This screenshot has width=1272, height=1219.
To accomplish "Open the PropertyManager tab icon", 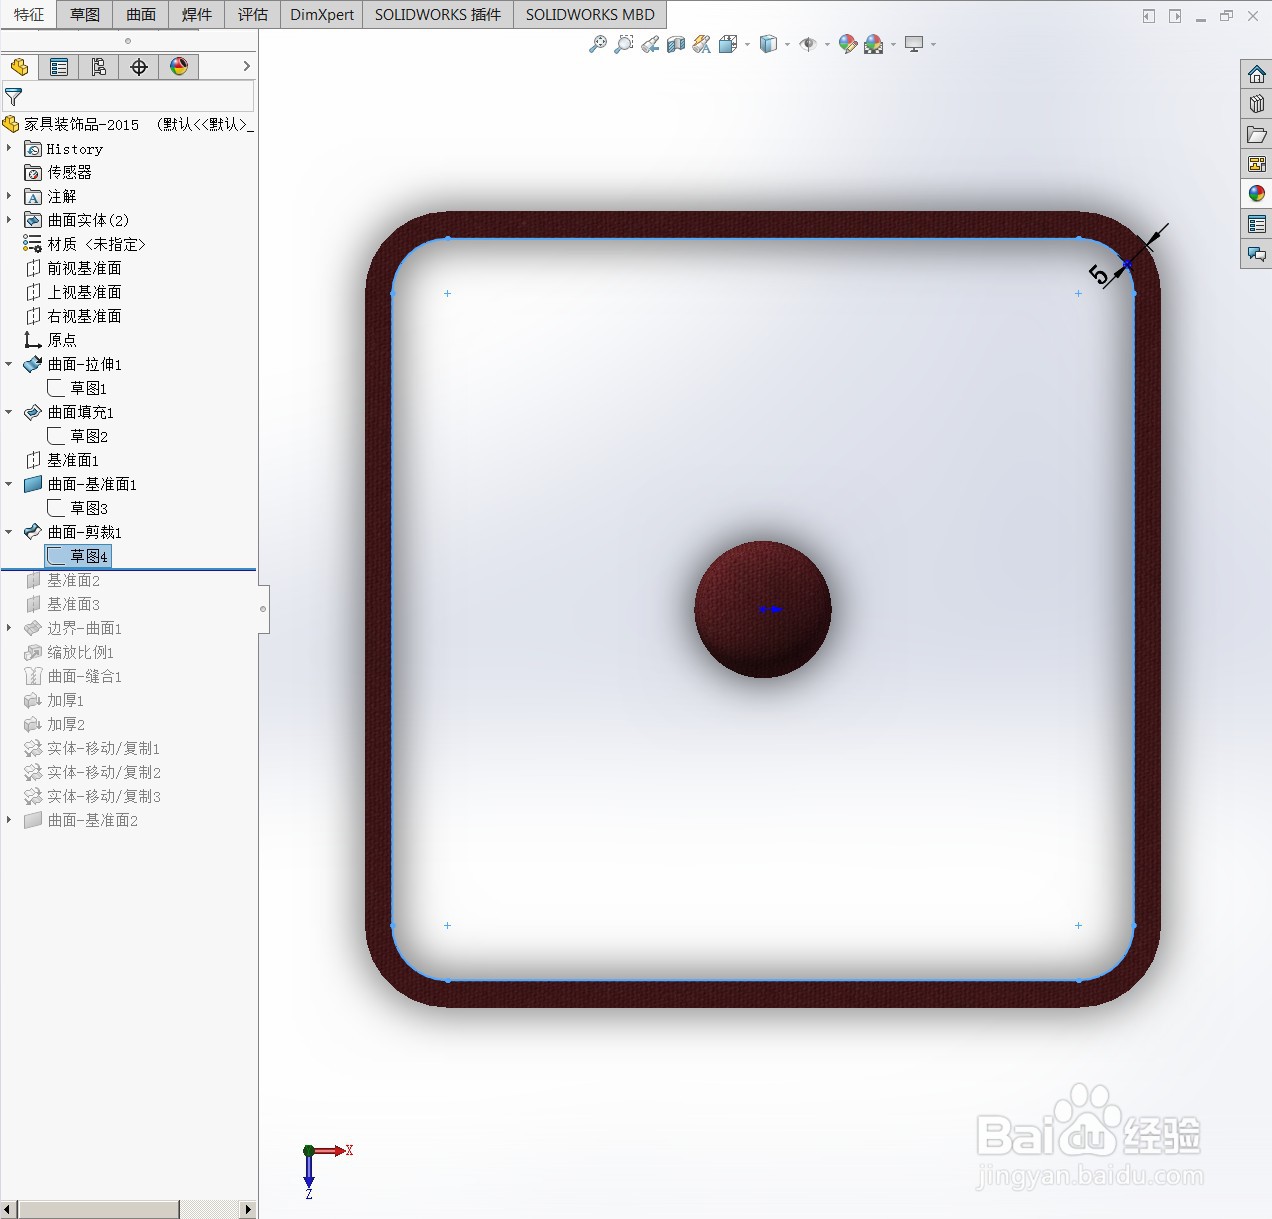I will click(x=59, y=67).
